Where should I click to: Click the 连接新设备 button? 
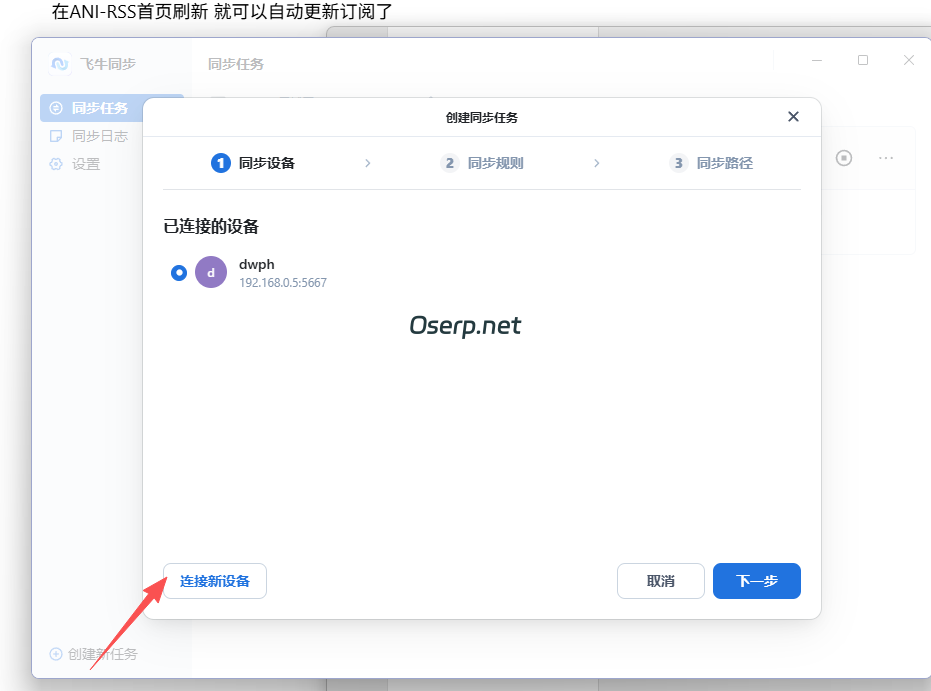pos(214,581)
